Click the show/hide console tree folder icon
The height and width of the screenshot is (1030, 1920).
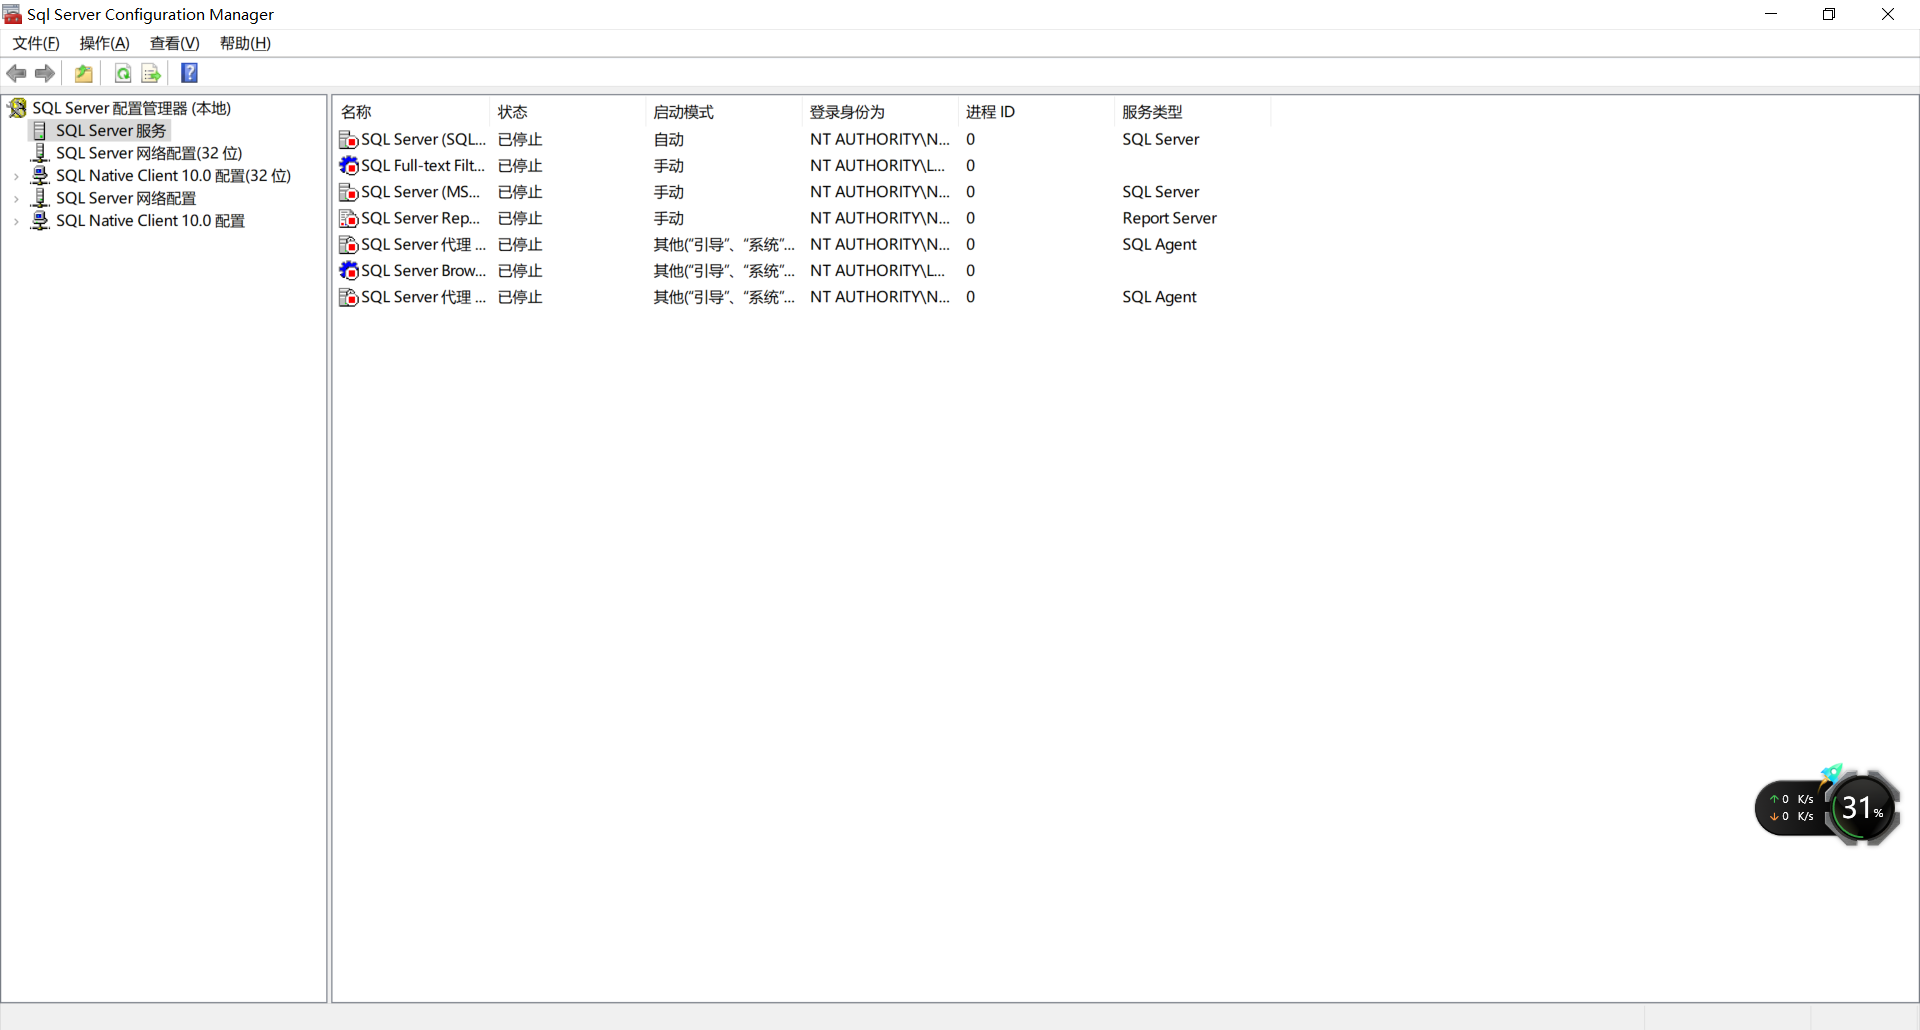point(84,73)
